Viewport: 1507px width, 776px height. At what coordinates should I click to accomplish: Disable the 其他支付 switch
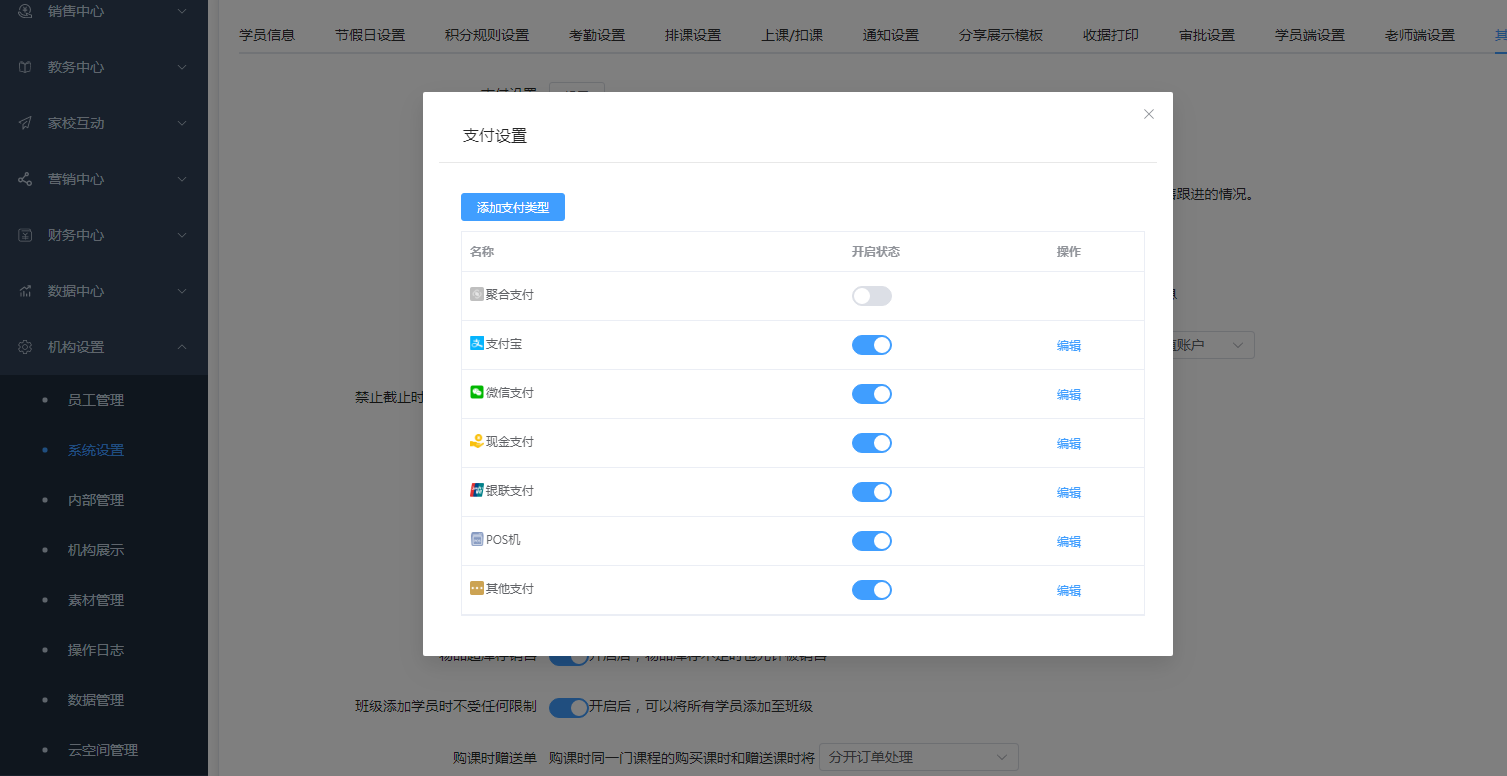(872, 590)
